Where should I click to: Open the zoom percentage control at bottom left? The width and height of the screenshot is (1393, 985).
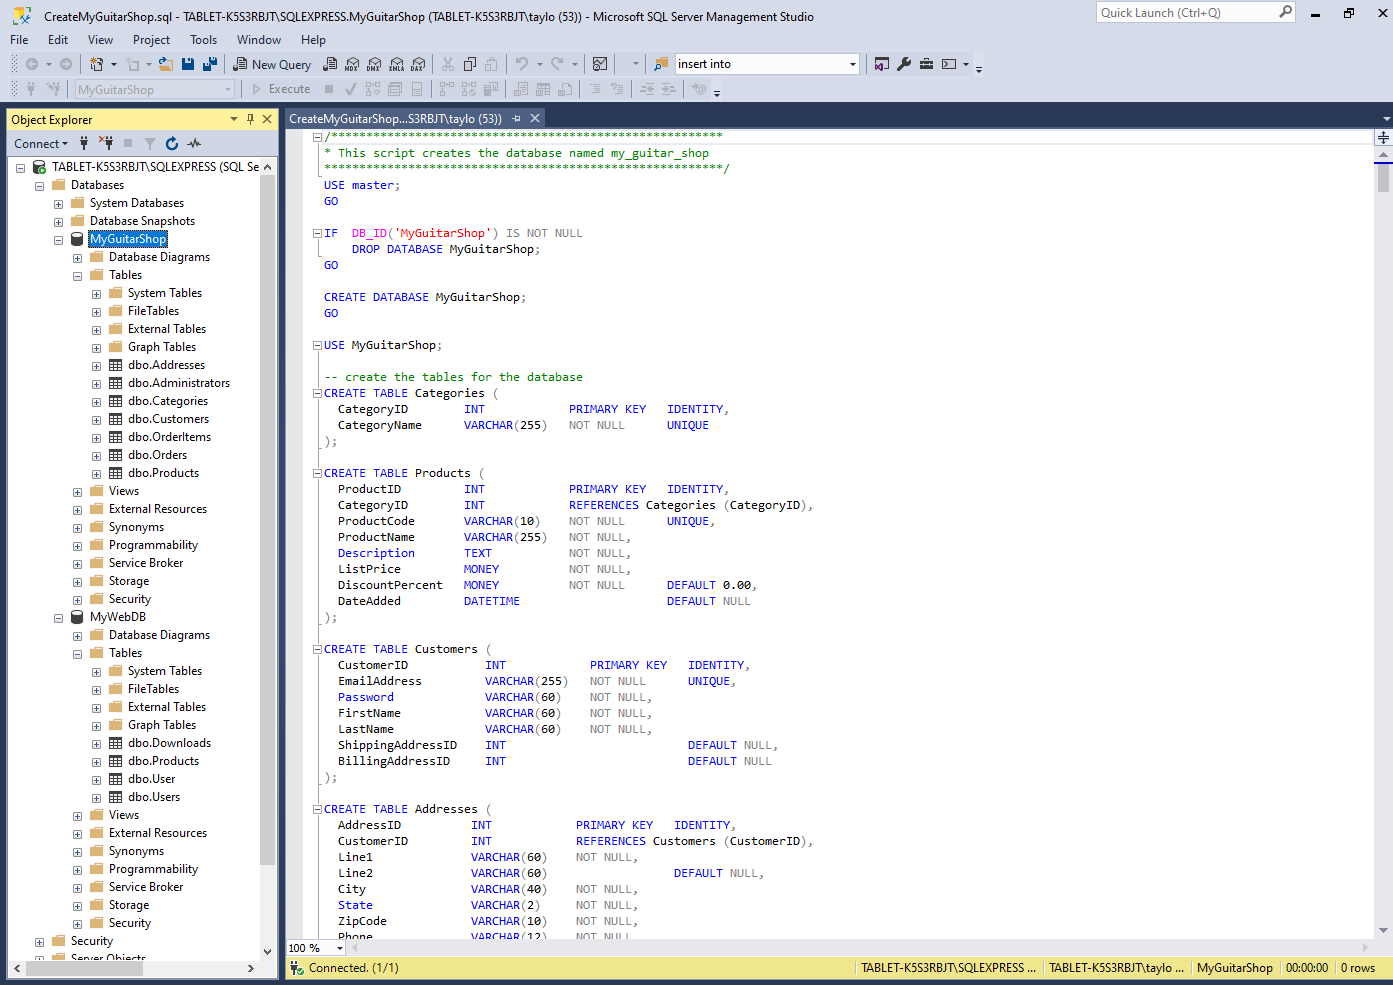[x=314, y=947]
